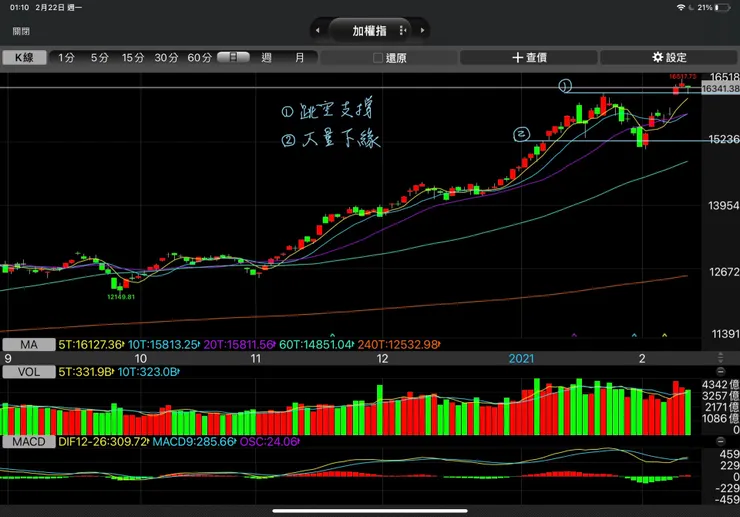Screen dimensions: 740x517
Task: Open the VOL indicator label
Action: click(x=29, y=372)
